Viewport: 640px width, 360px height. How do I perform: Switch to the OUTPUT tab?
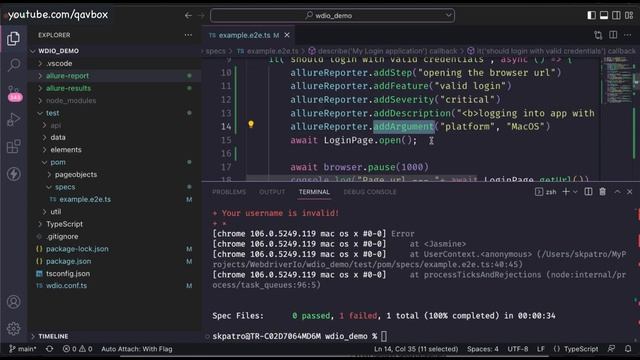click(x=272, y=192)
